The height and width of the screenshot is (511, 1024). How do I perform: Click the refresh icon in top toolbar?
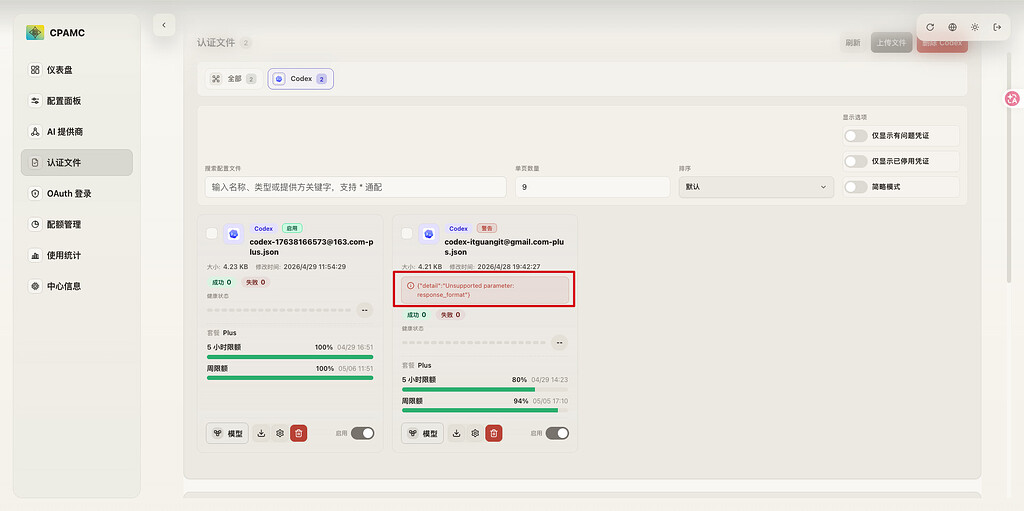tap(930, 27)
